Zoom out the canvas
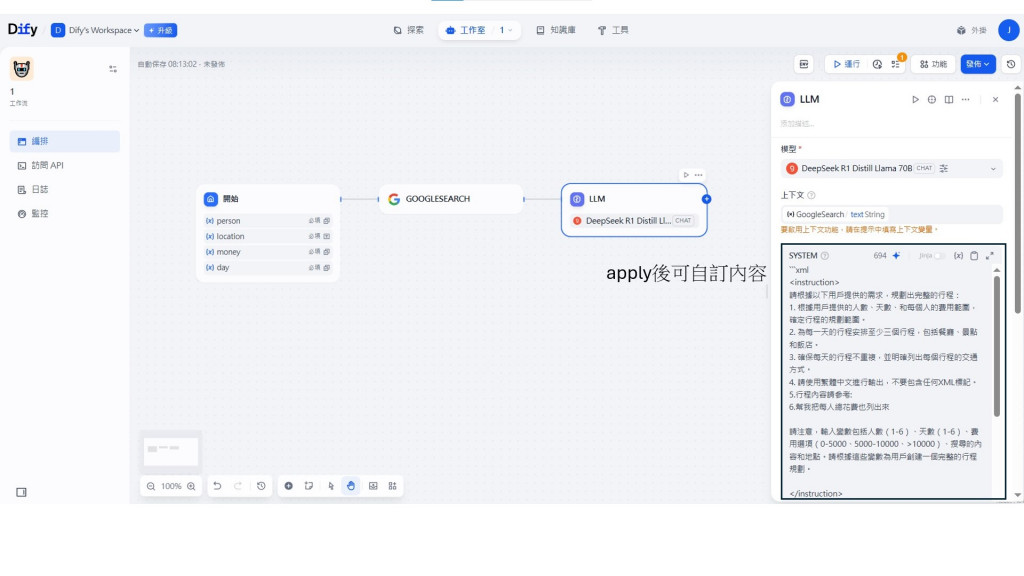This screenshot has height=576, width=1024. (x=151, y=487)
